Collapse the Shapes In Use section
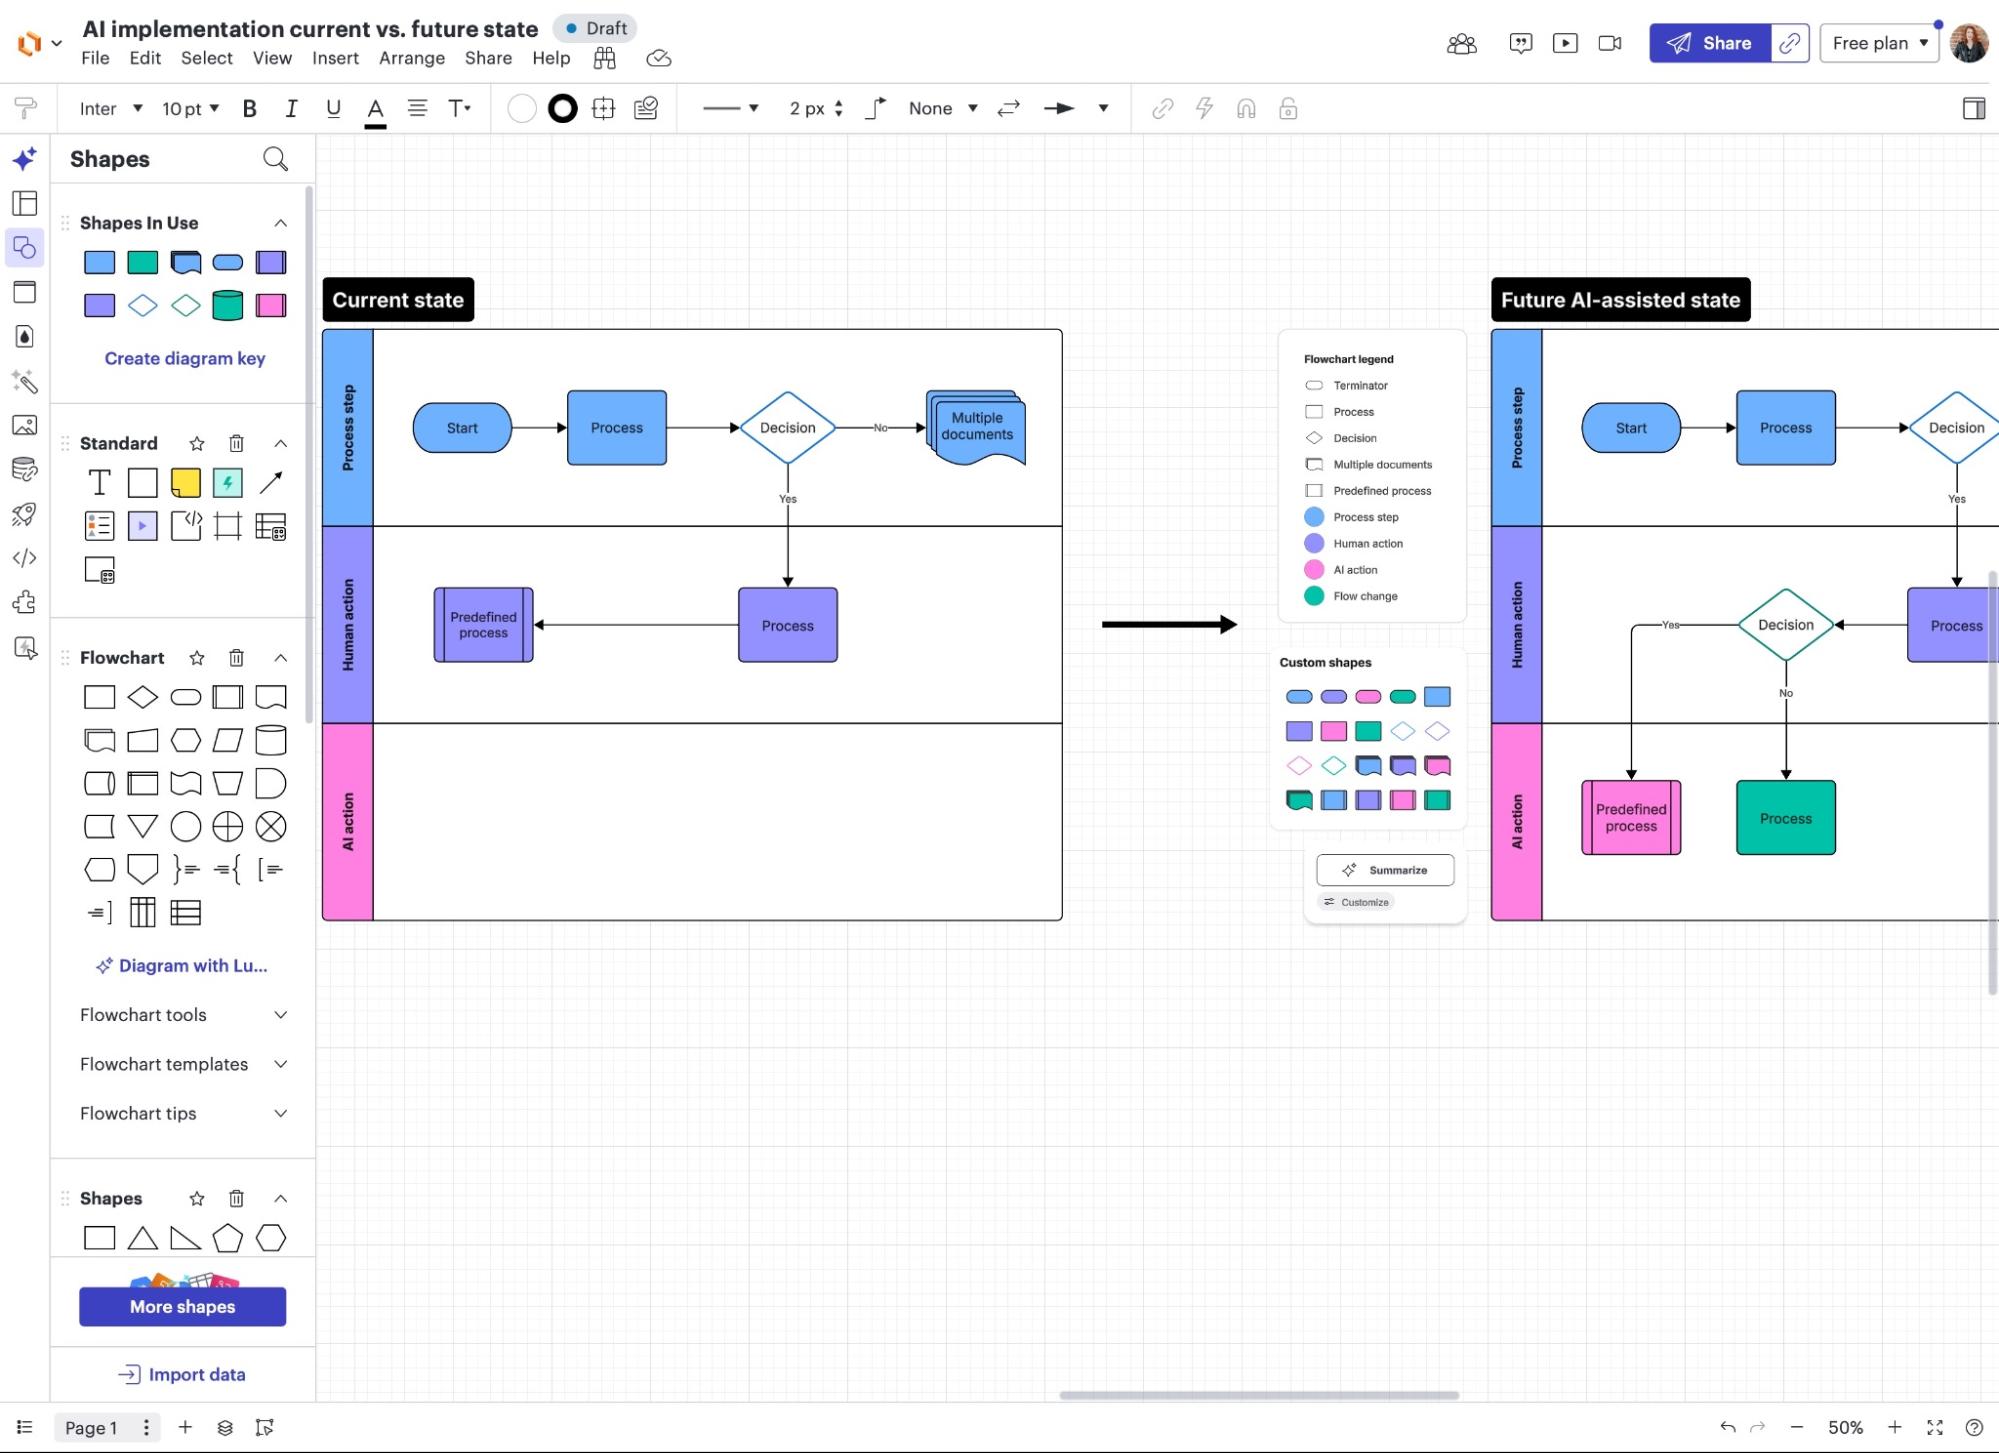This screenshot has height=1453, width=1999. (281, 222)
